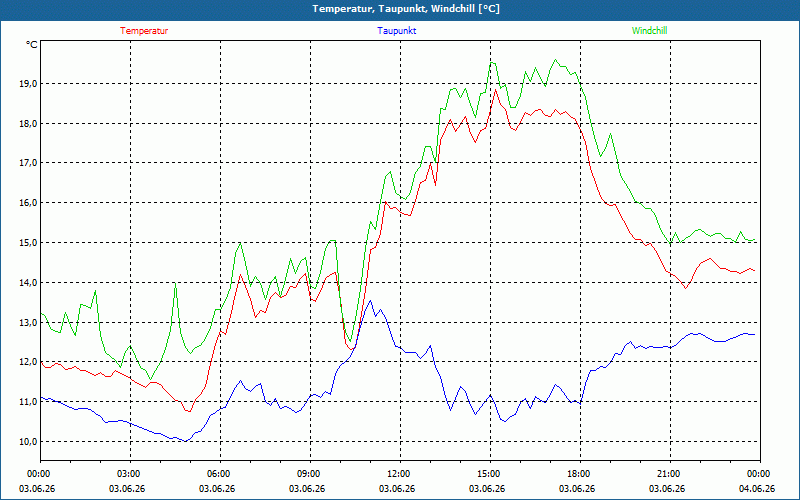Click the Windchill peak near 17:00
The width and height of the screenshot is (800, 500).
(556, 60)
